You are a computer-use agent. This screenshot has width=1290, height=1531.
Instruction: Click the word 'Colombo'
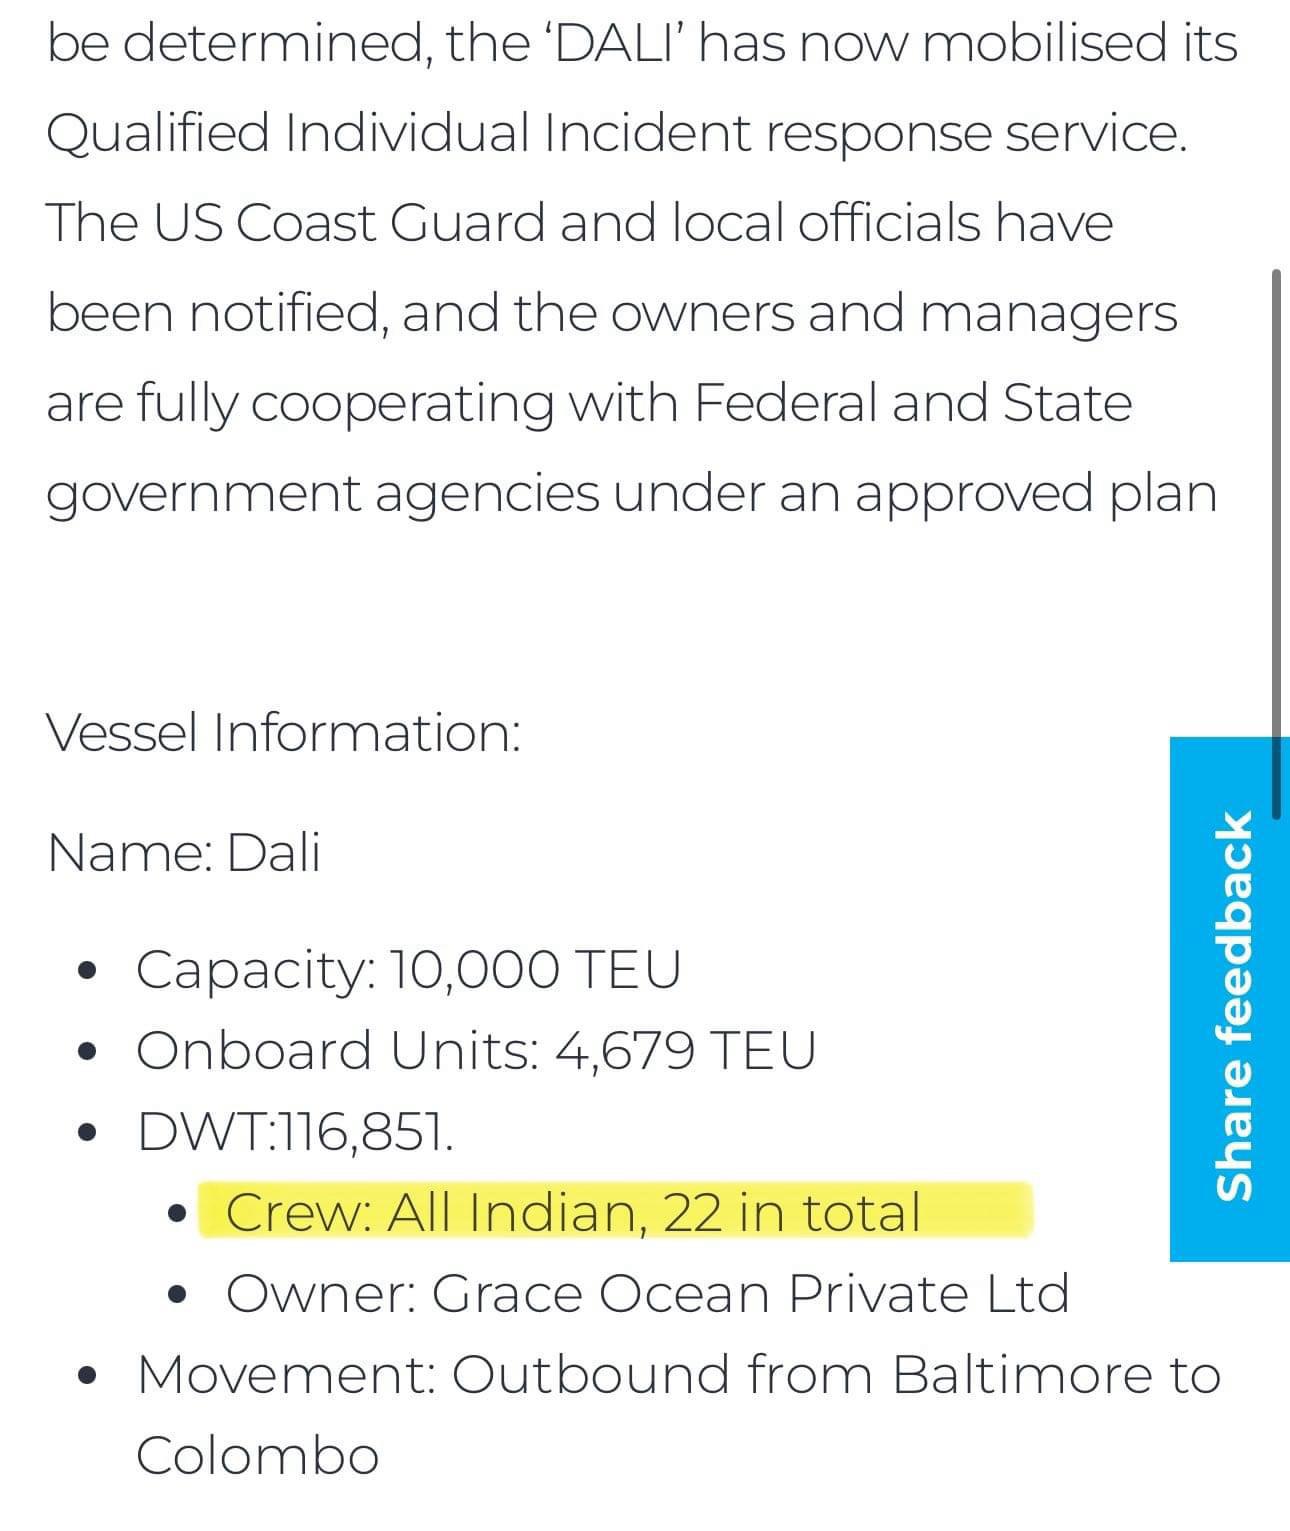[258, 1455]
